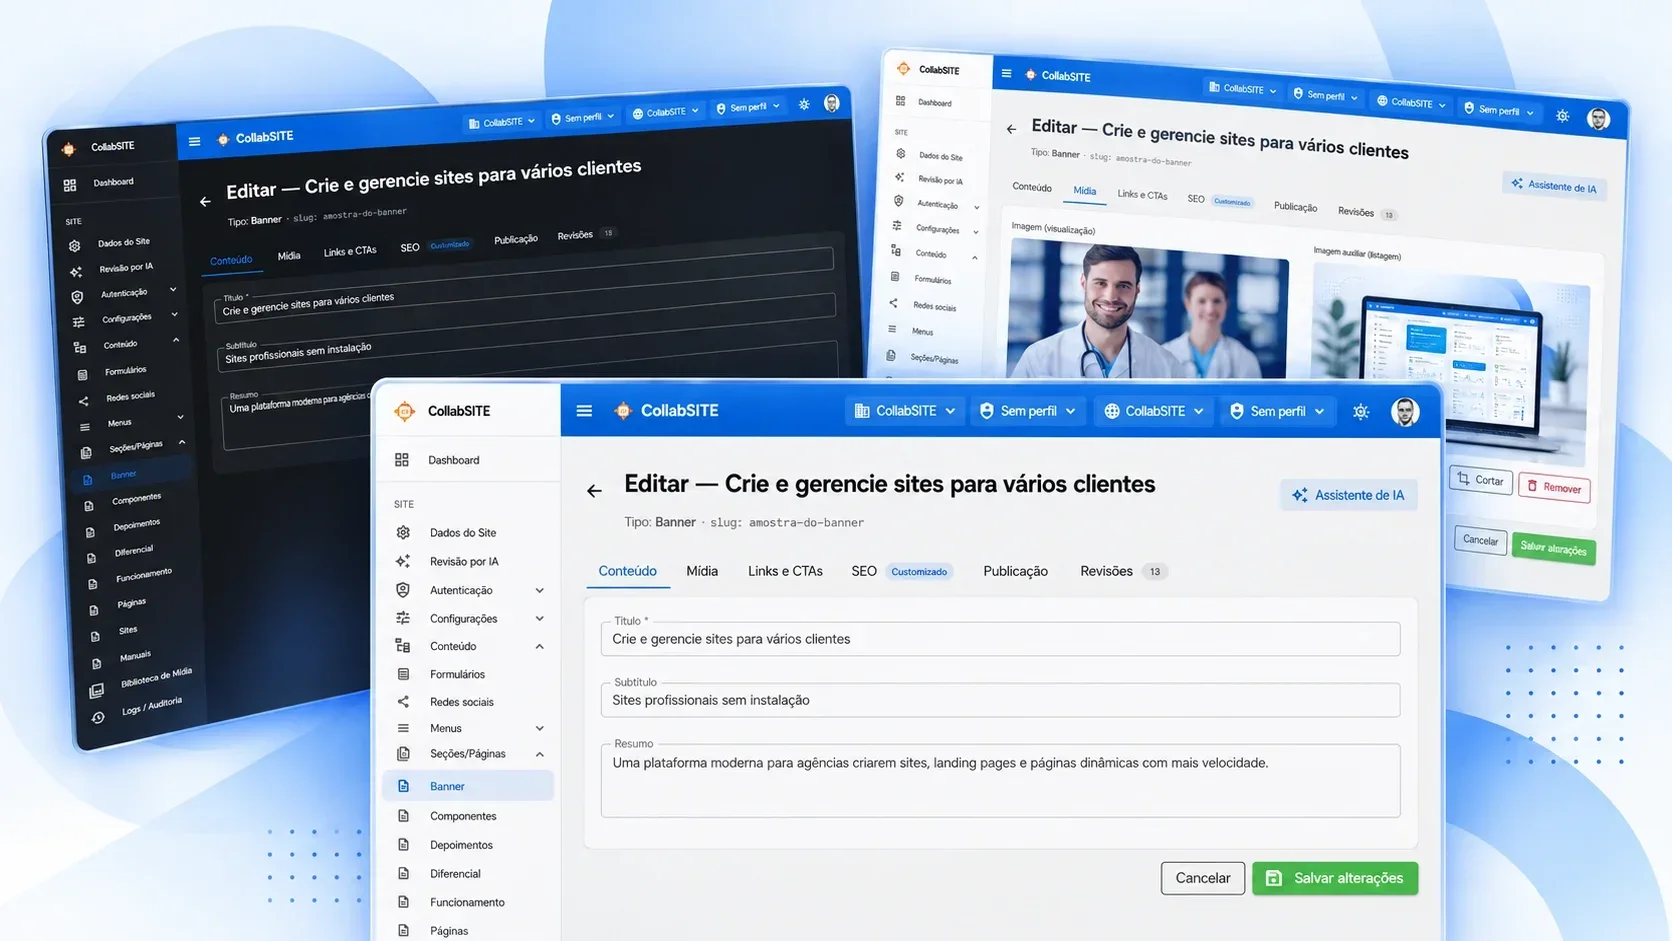Select Banner item in front window sidebar

(467, 786)
